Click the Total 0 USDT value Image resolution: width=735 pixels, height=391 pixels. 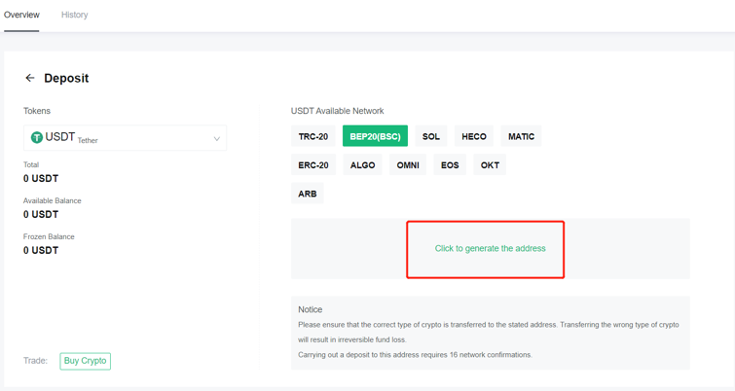(x=41, y=179)
